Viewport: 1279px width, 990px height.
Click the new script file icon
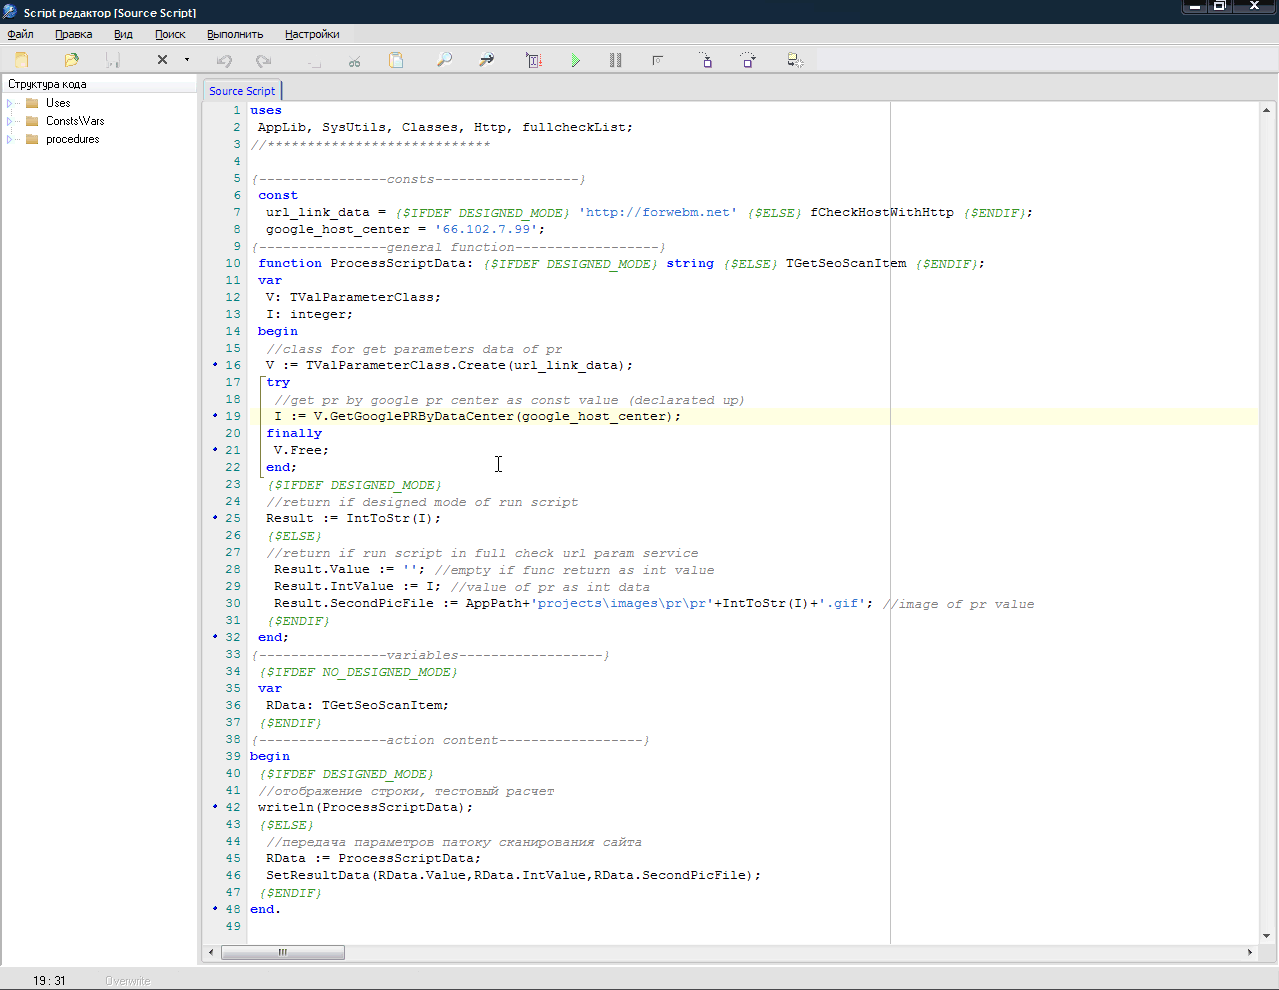coord(22,60)
